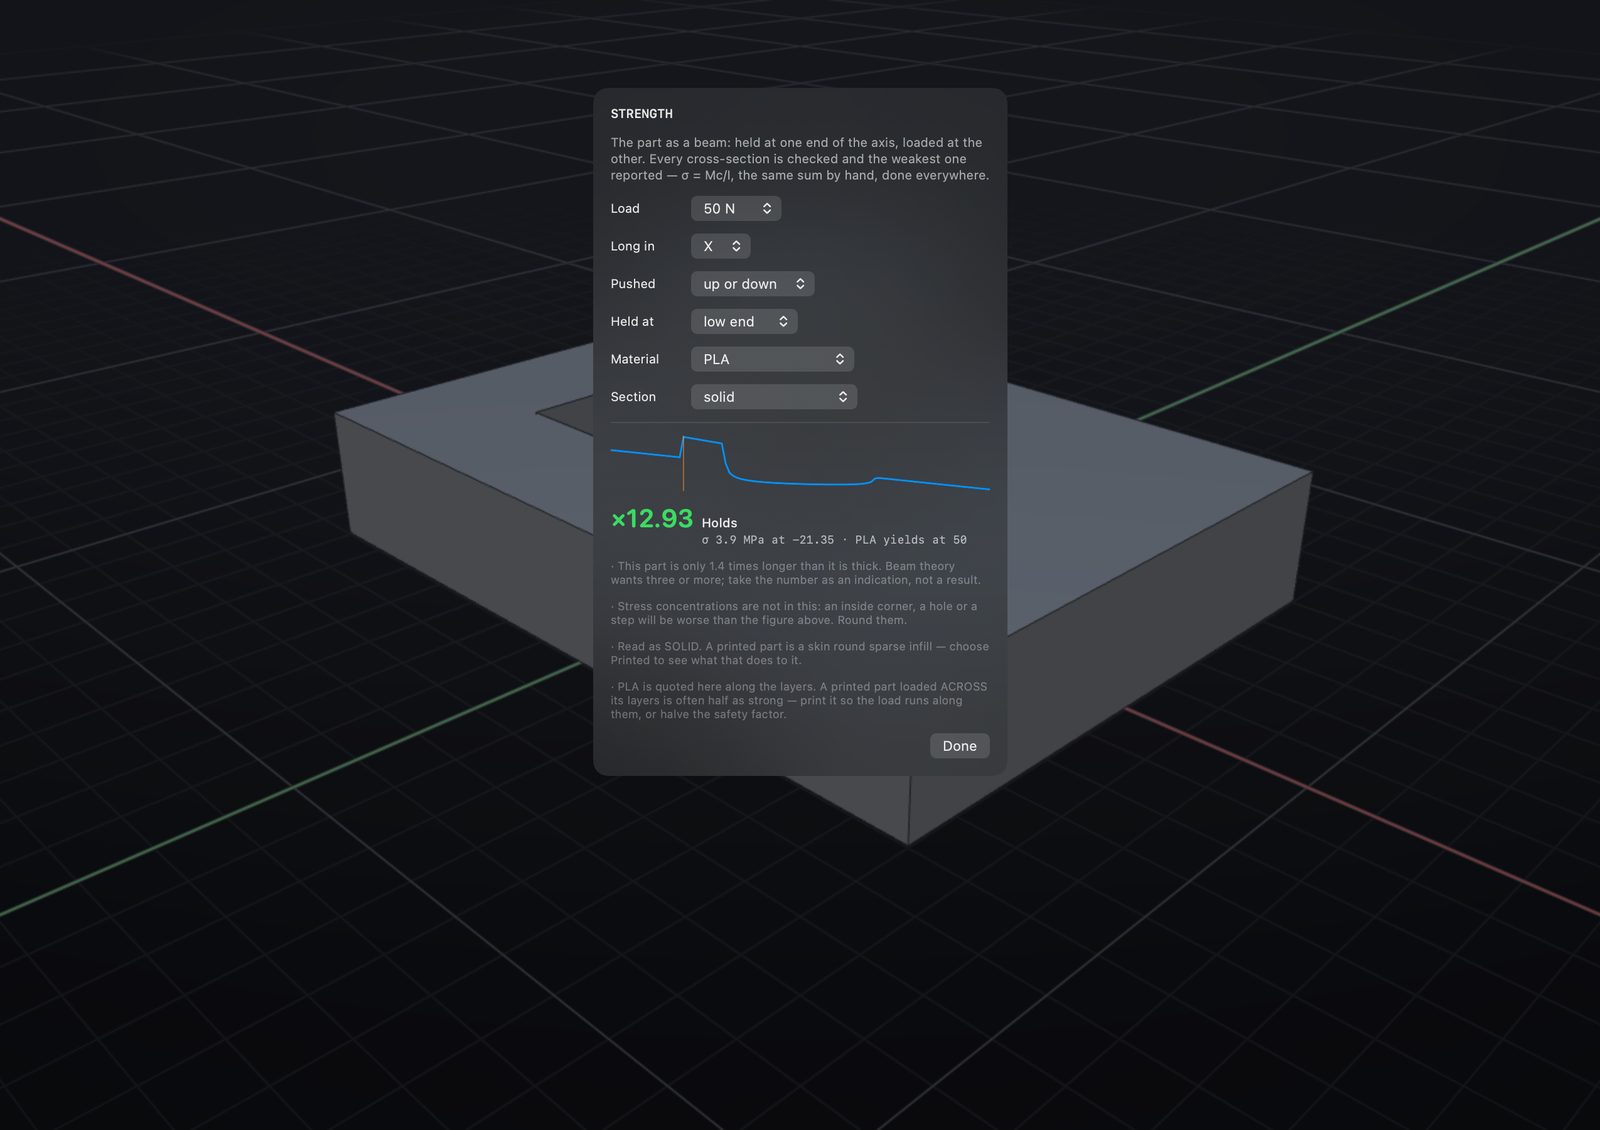The height and width of the screenshot is (1130, 1600).
Task: Click the Long in field label
Action: [x=633, y=246]
